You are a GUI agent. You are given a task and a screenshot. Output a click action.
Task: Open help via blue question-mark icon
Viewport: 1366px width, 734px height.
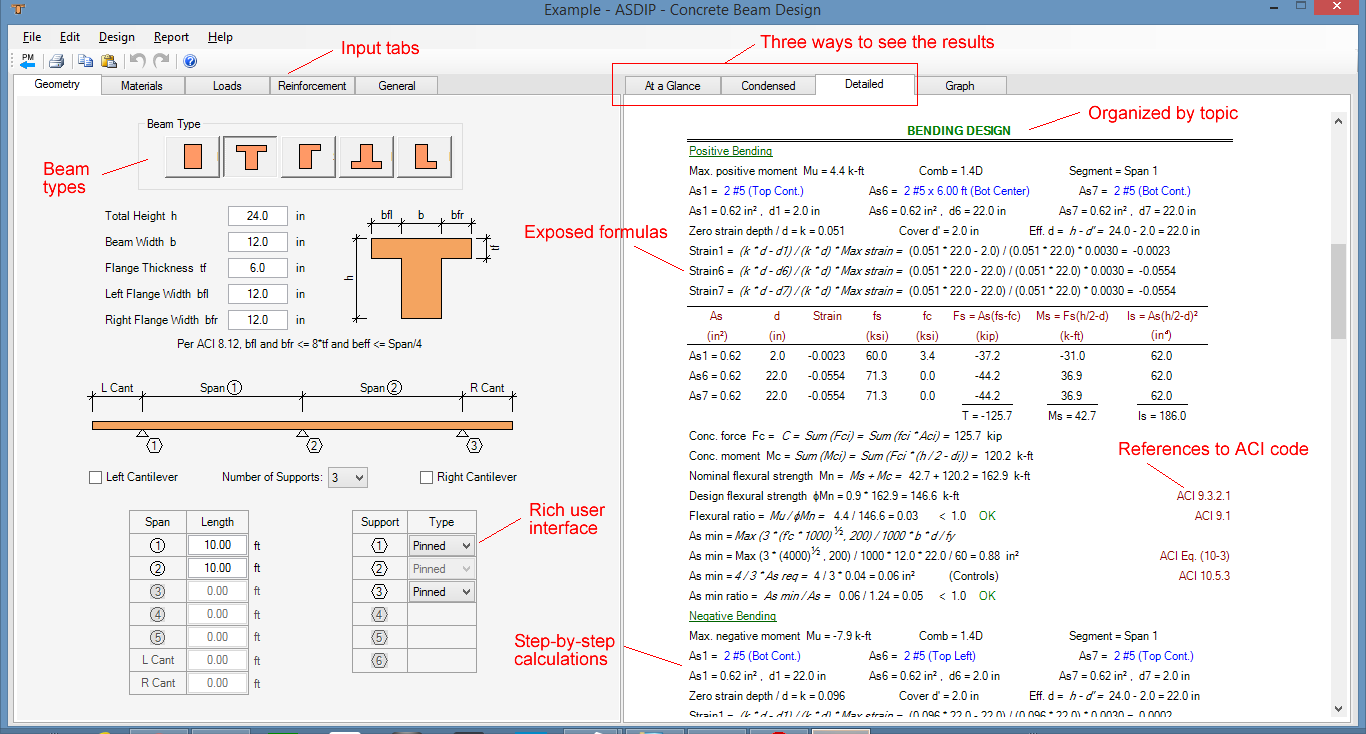click(x=190, y=61)
